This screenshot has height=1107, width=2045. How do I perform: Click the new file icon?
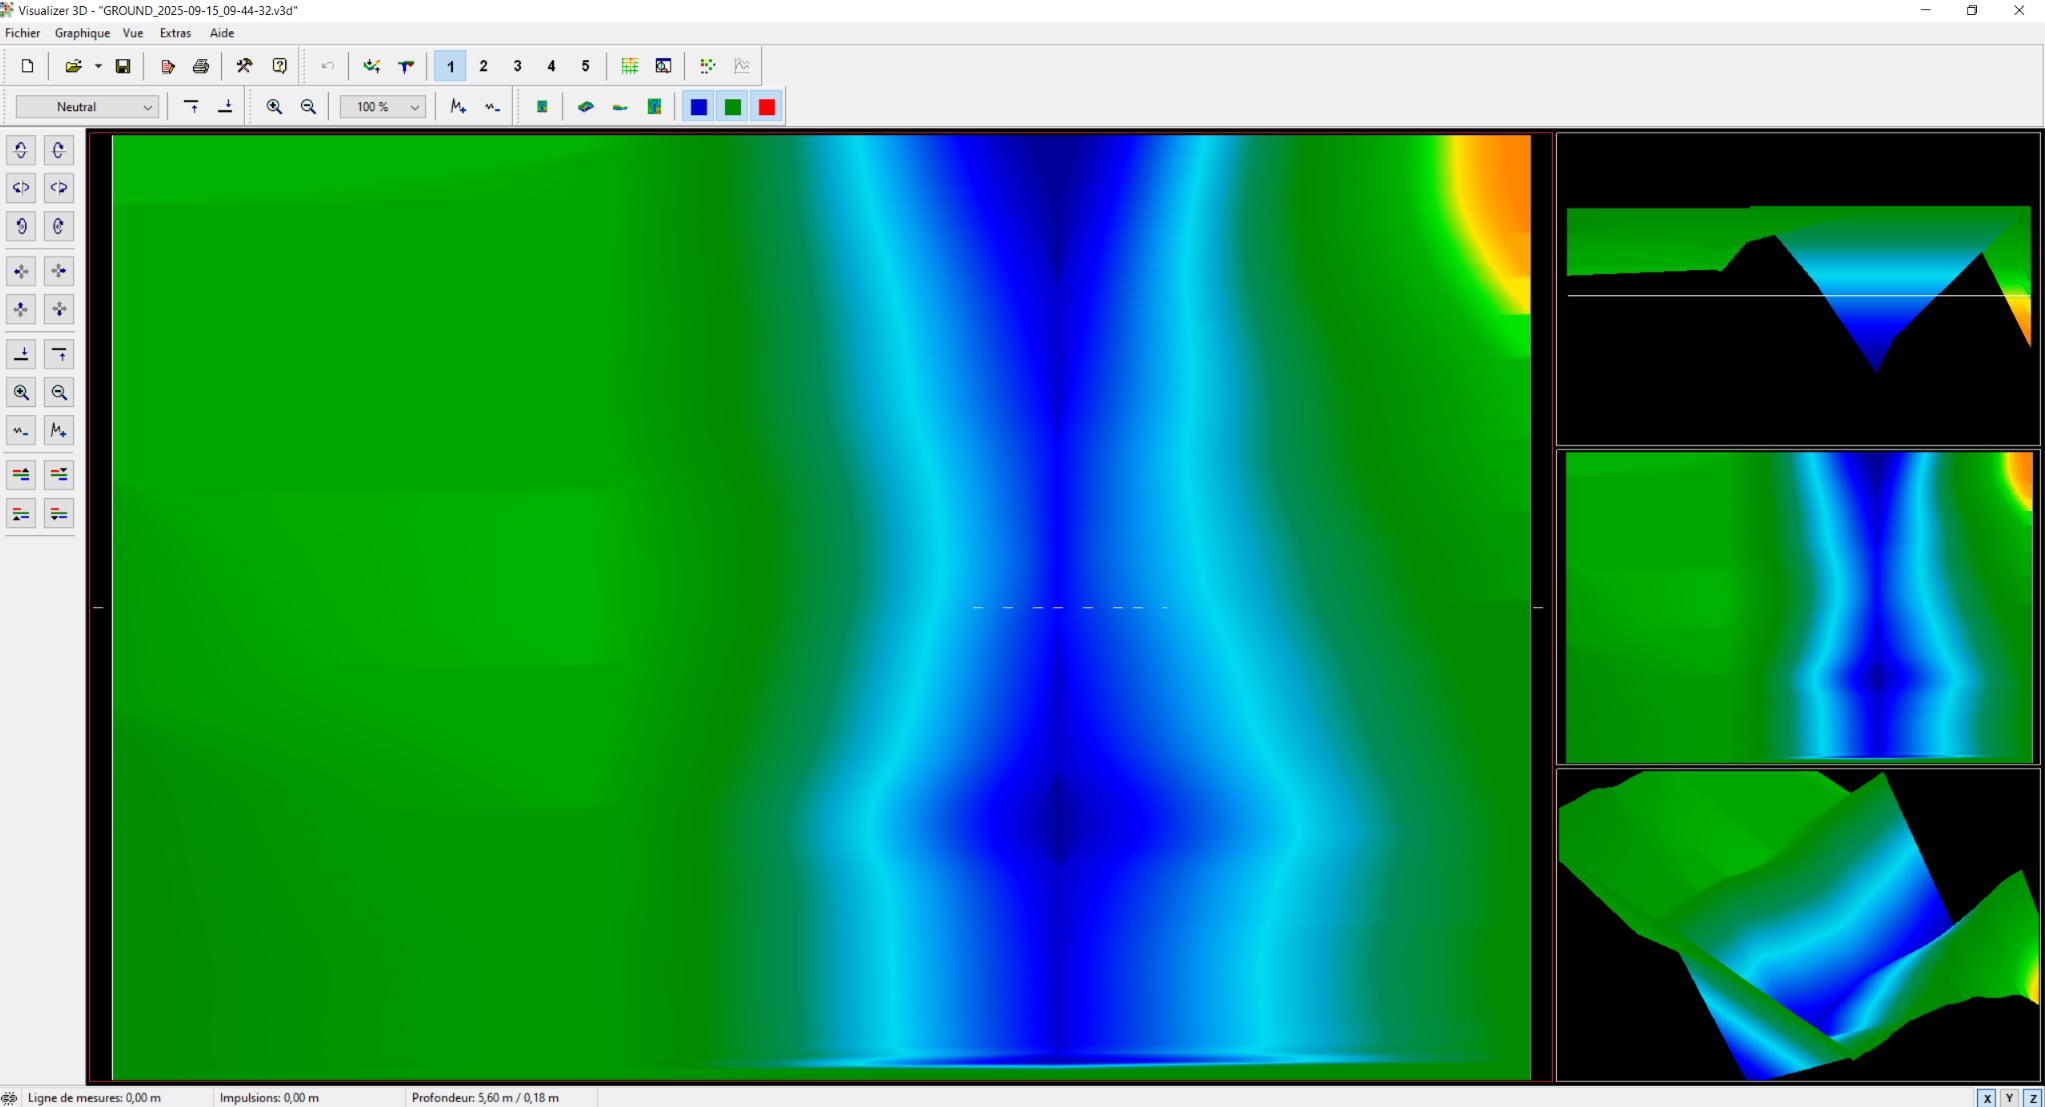[28, 66]
